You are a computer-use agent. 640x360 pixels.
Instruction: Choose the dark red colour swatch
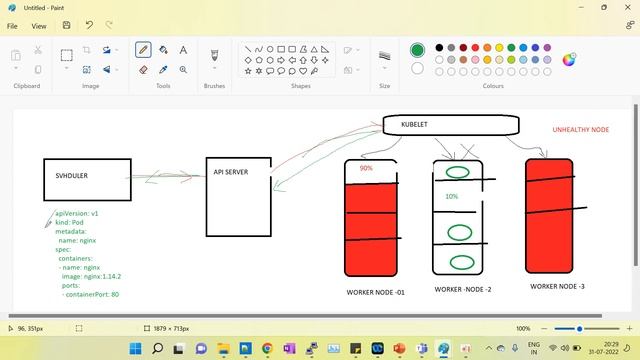tap(463, 48)
